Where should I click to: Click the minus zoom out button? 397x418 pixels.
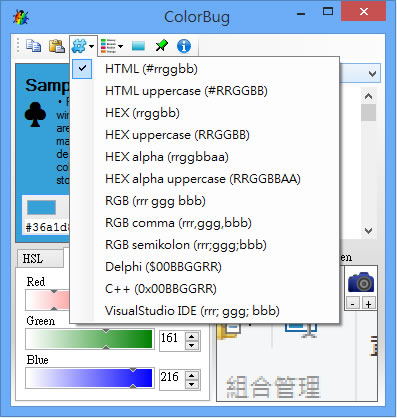353,304
